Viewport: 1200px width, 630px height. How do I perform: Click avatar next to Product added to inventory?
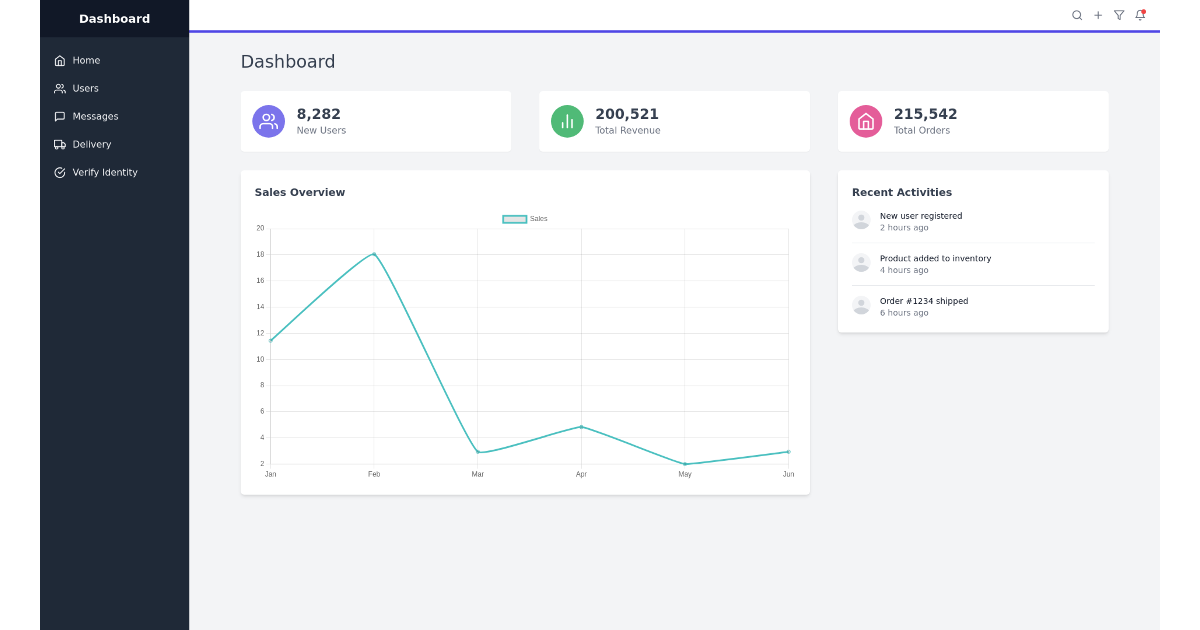861,263
